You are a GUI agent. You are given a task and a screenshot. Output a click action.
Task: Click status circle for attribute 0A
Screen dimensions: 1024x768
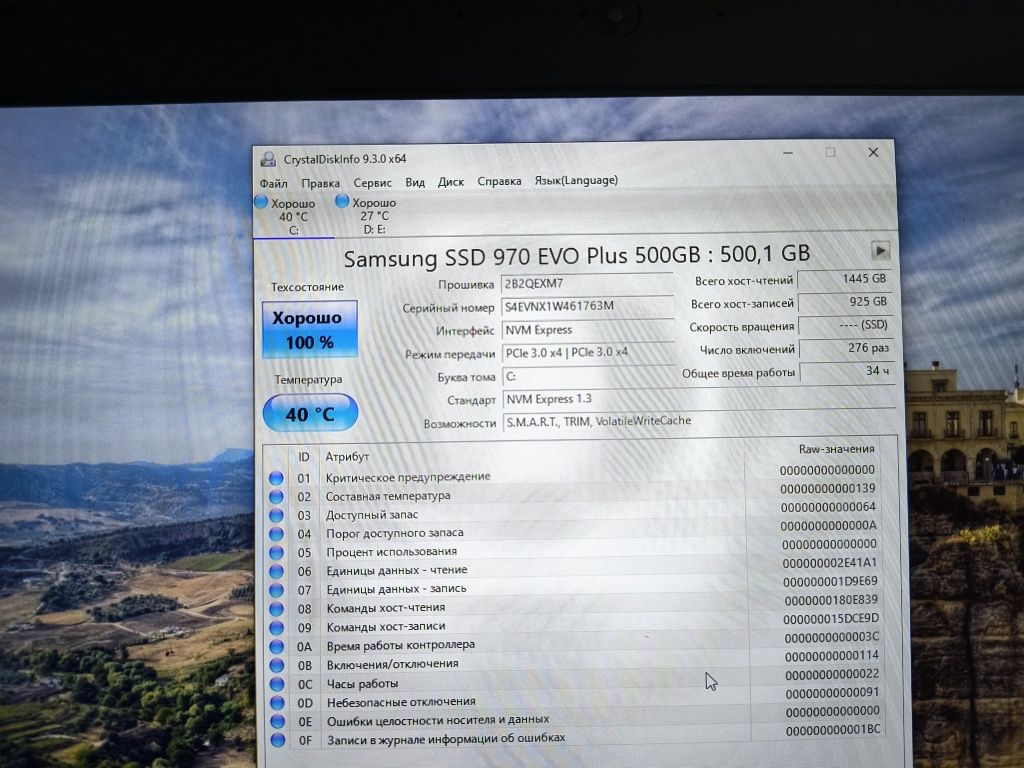[277, 647]
